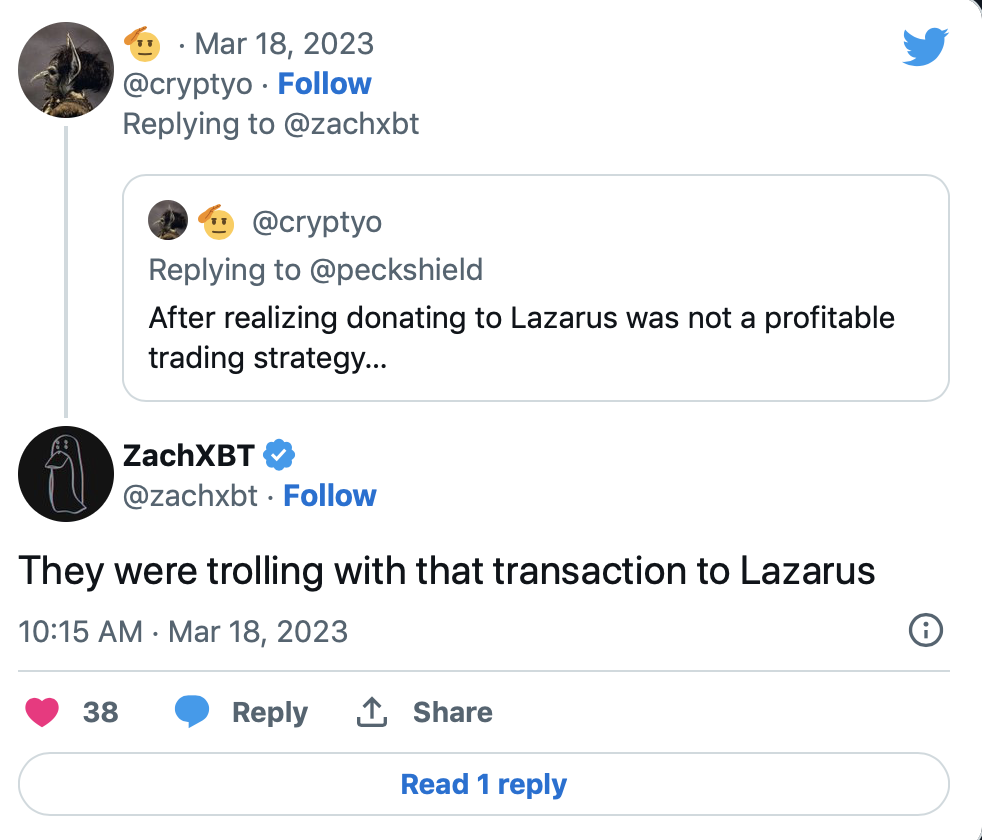Follow the @cryptyo account
Viewport: 982px width, 840px height.
coord(324,84)
